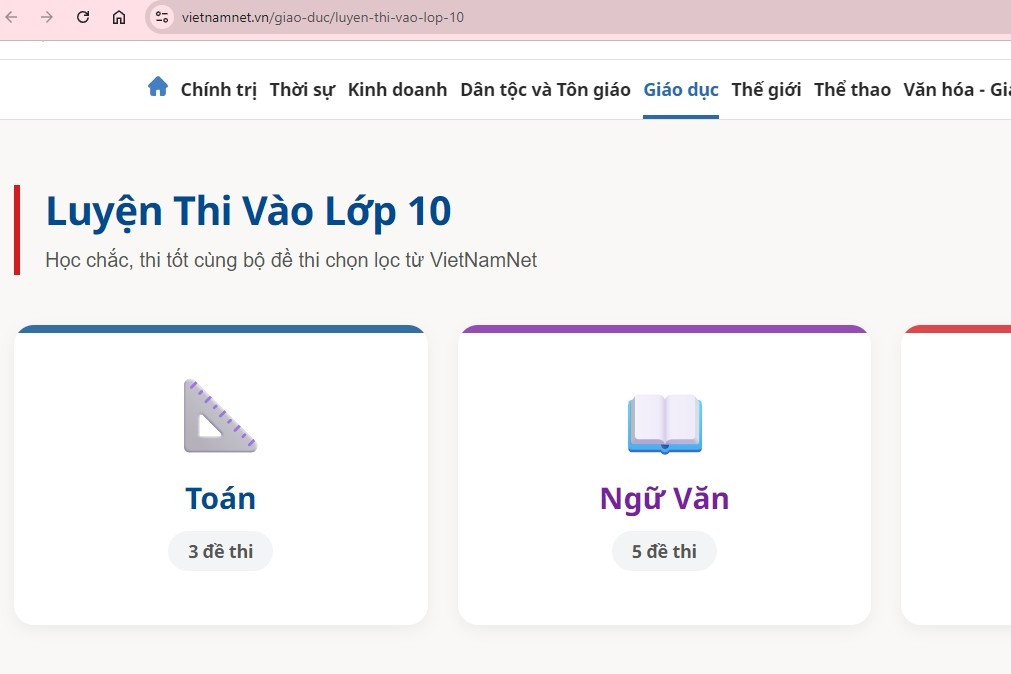Select the Kinh doanh menu item
The image size is (1011, 674).
coord(397,89)
